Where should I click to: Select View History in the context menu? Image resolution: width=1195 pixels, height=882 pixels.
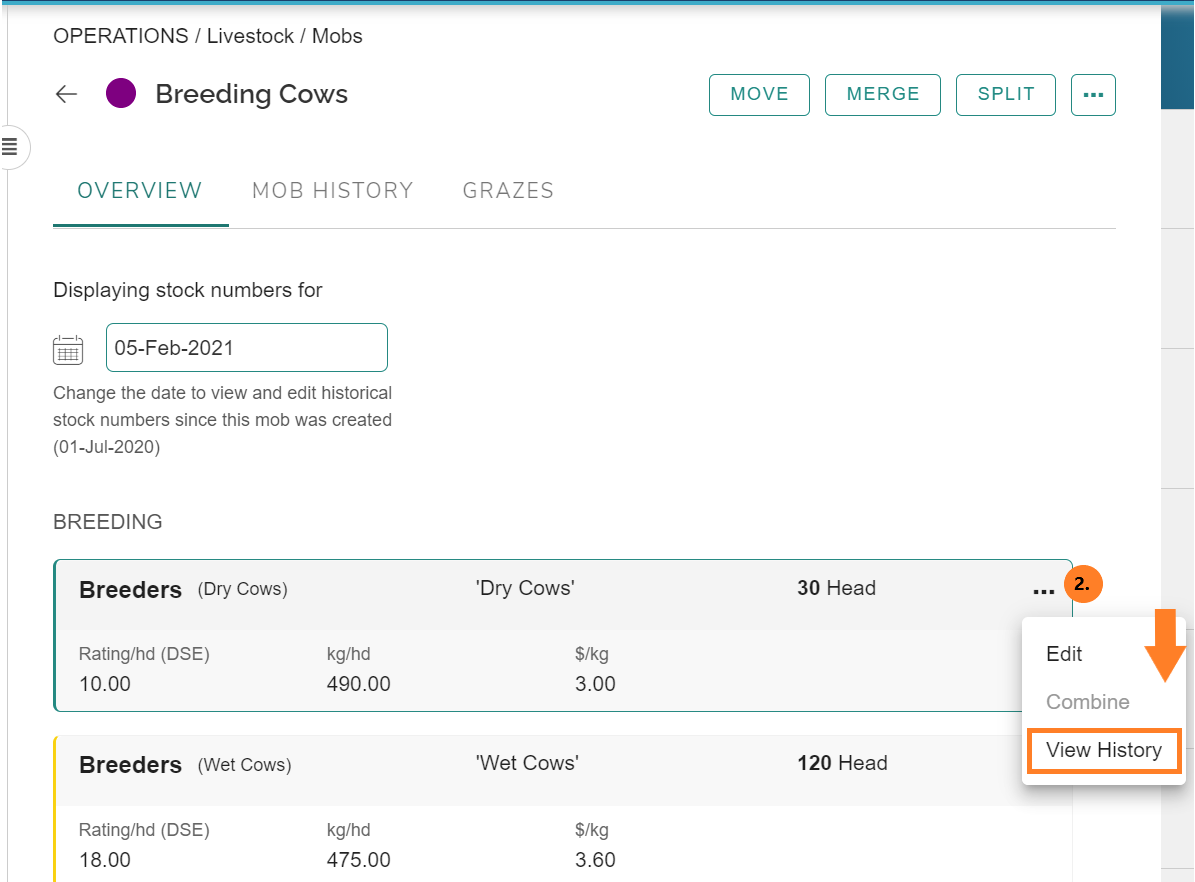click(1103, 750)
